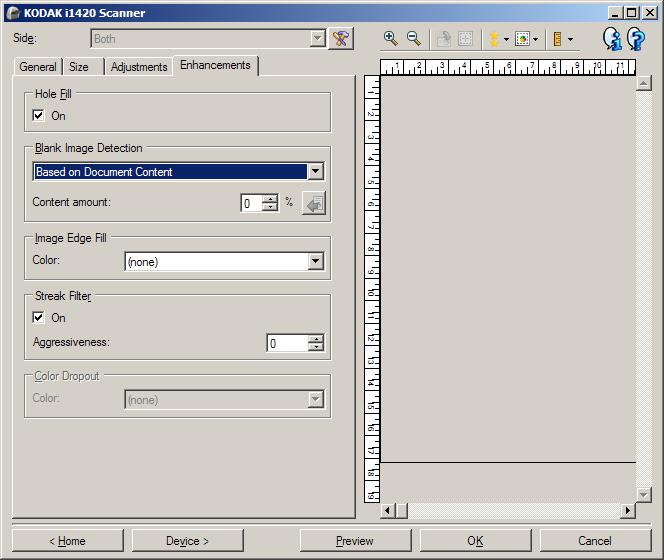The image size is (664, 560).
Task: Decrease Content amount with down spinner
Action: (270, 208)
